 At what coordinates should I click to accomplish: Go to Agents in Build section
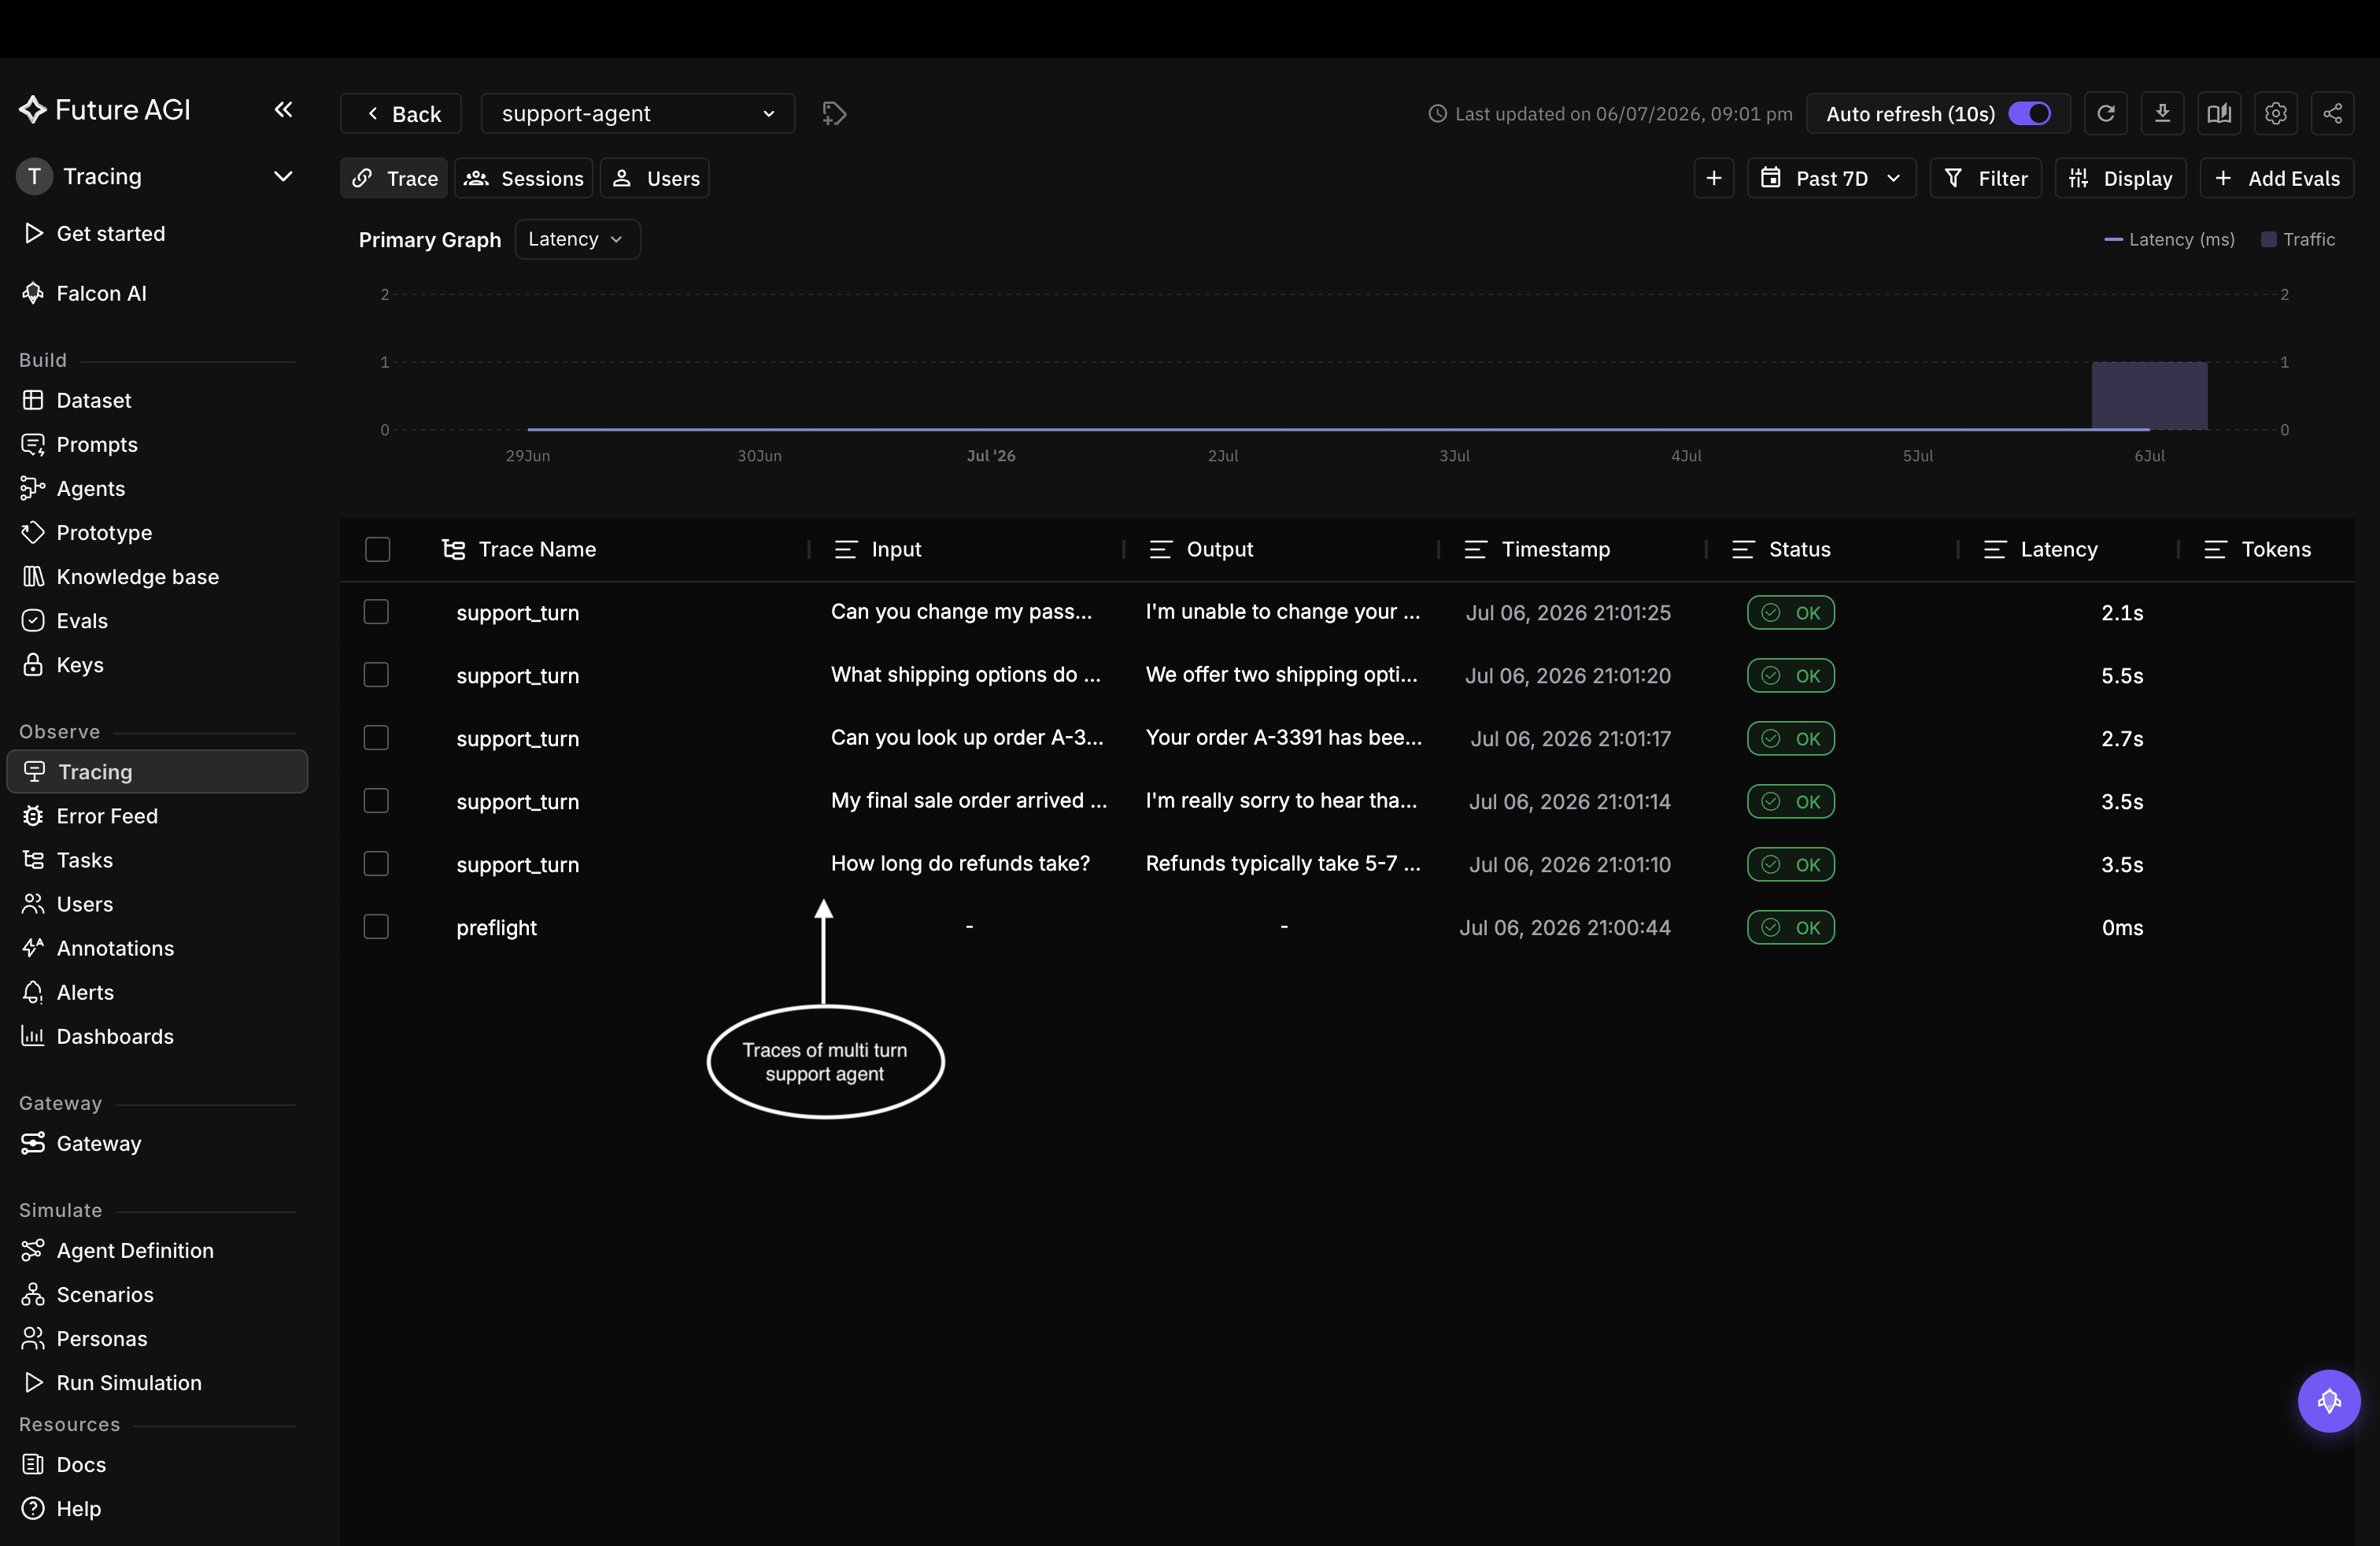[x=90, y=488]
